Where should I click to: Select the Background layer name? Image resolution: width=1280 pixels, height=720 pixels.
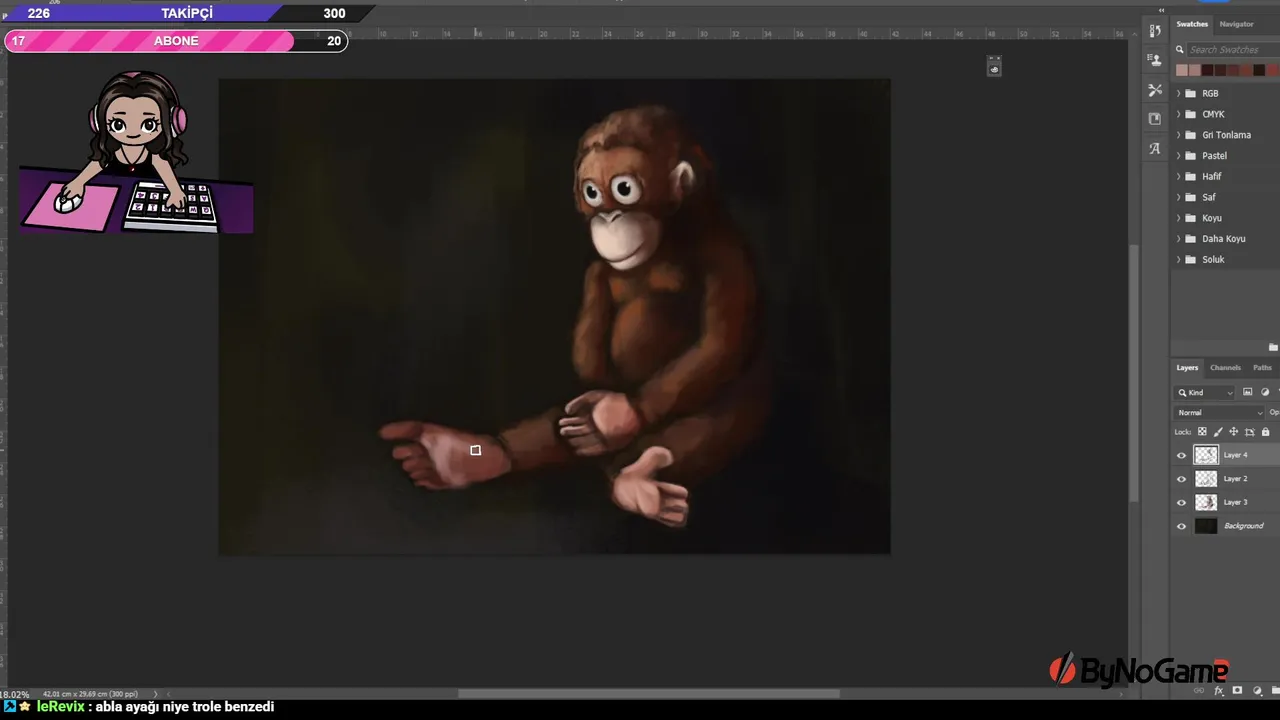pyautogui.click(x=1244, y=526)
